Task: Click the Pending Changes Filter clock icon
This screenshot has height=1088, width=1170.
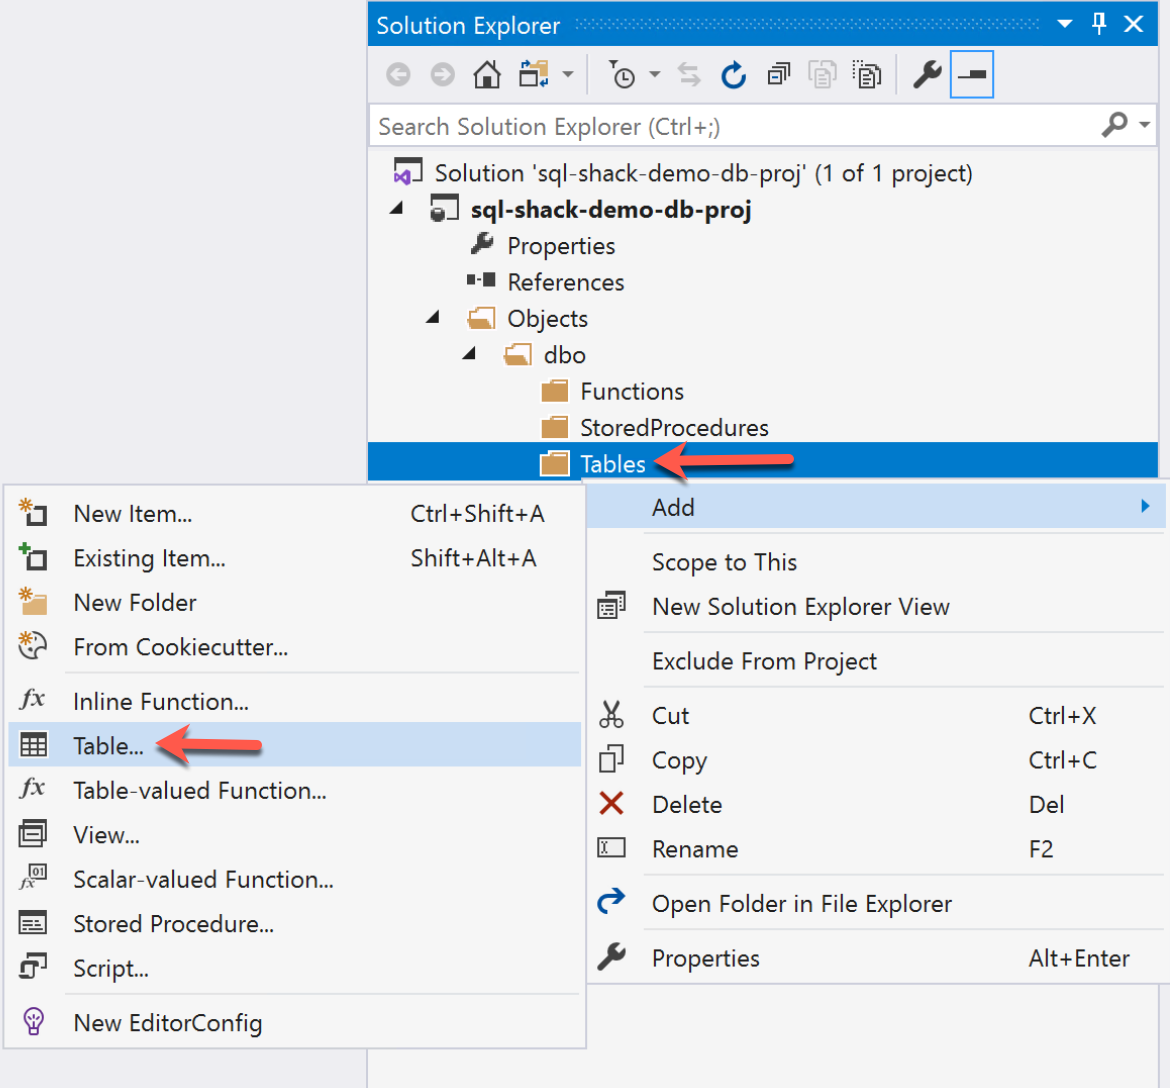Action: point(625,73)
